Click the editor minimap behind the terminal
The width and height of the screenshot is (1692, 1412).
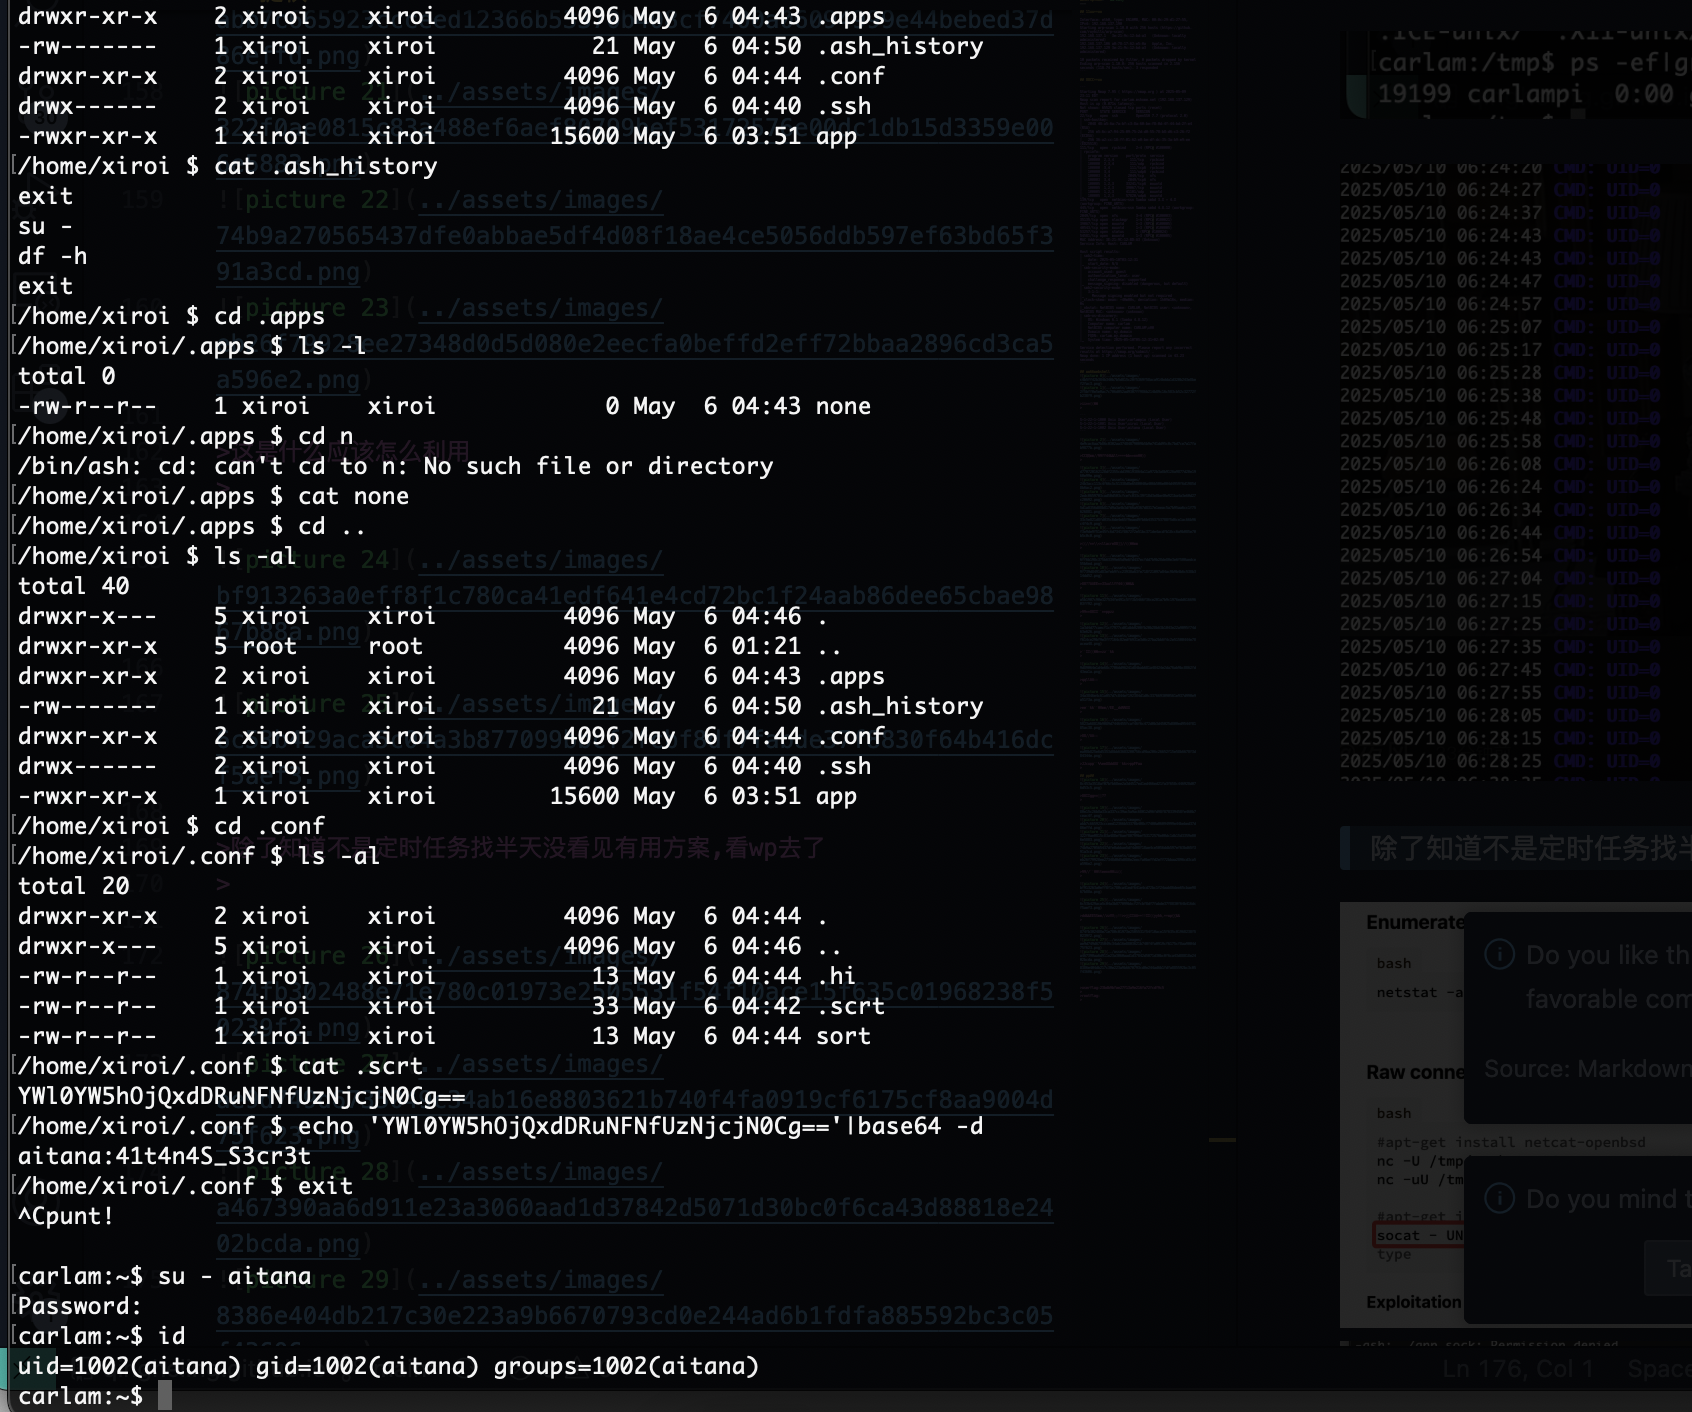click(x=1138, y=500)
